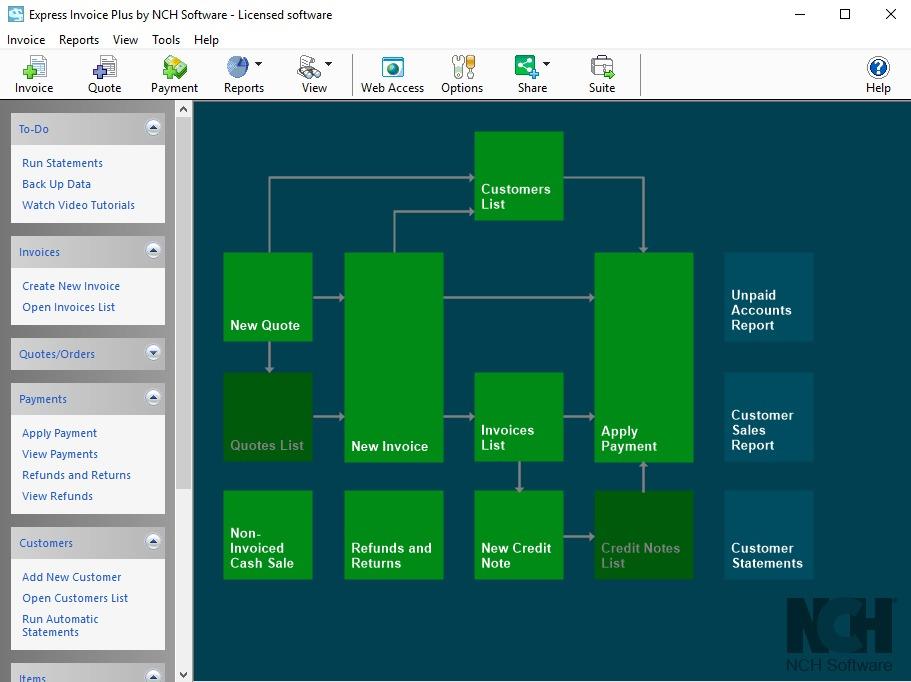This screenshot has height=682, width=911.
Task: Open the Tools menu
Action: [166, 40]
